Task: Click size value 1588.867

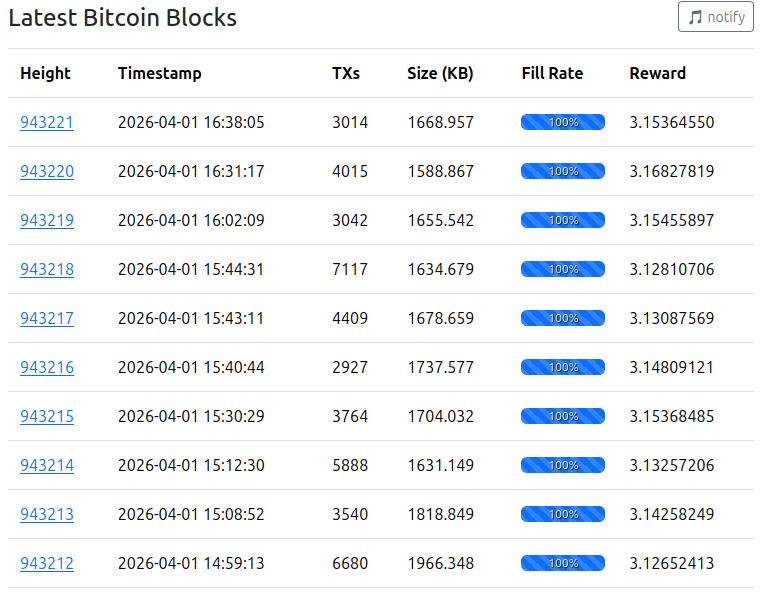Action: pos(440,171)
